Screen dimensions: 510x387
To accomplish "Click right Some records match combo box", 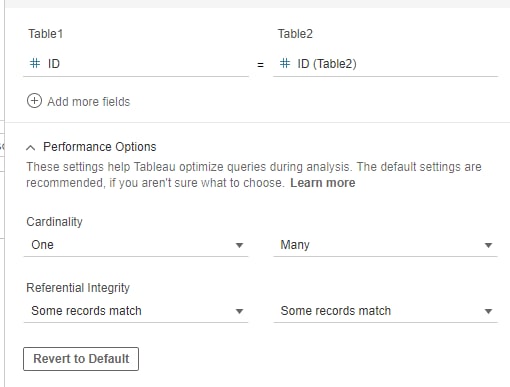I will tap(385, 311).
